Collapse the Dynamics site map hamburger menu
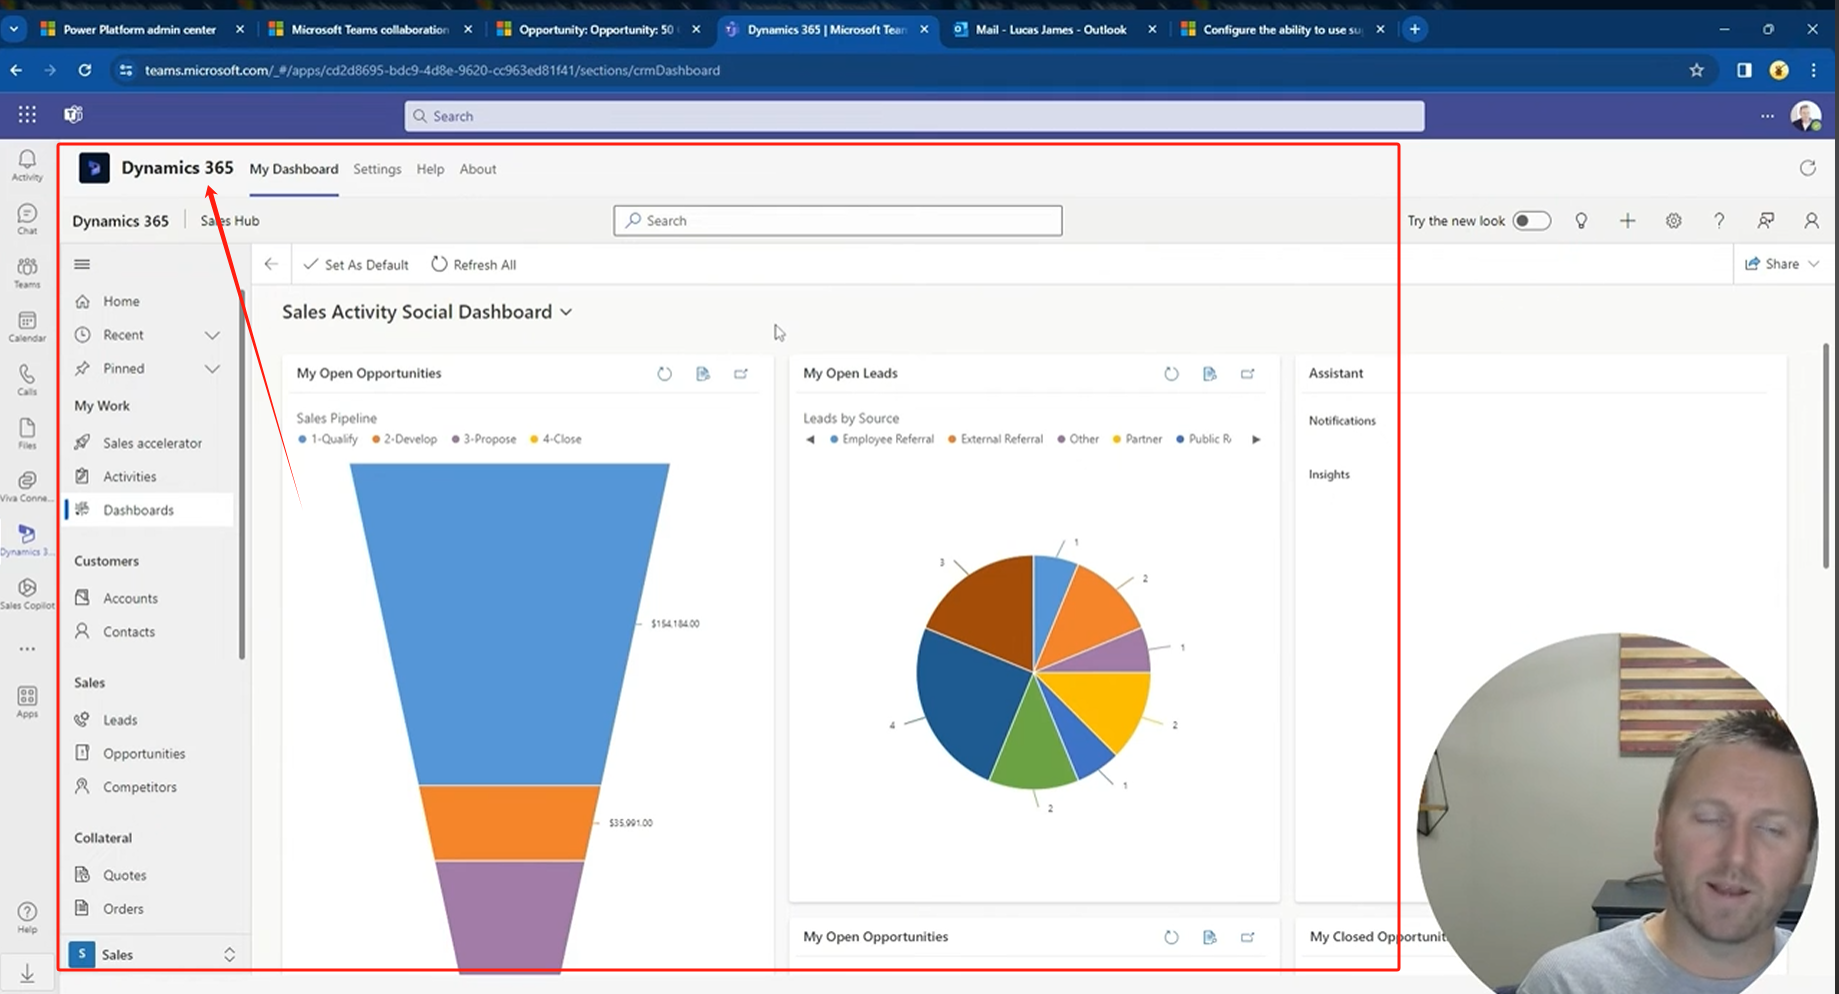Image resolution: width=1839 pixels, height=994 pixels. 82,264
